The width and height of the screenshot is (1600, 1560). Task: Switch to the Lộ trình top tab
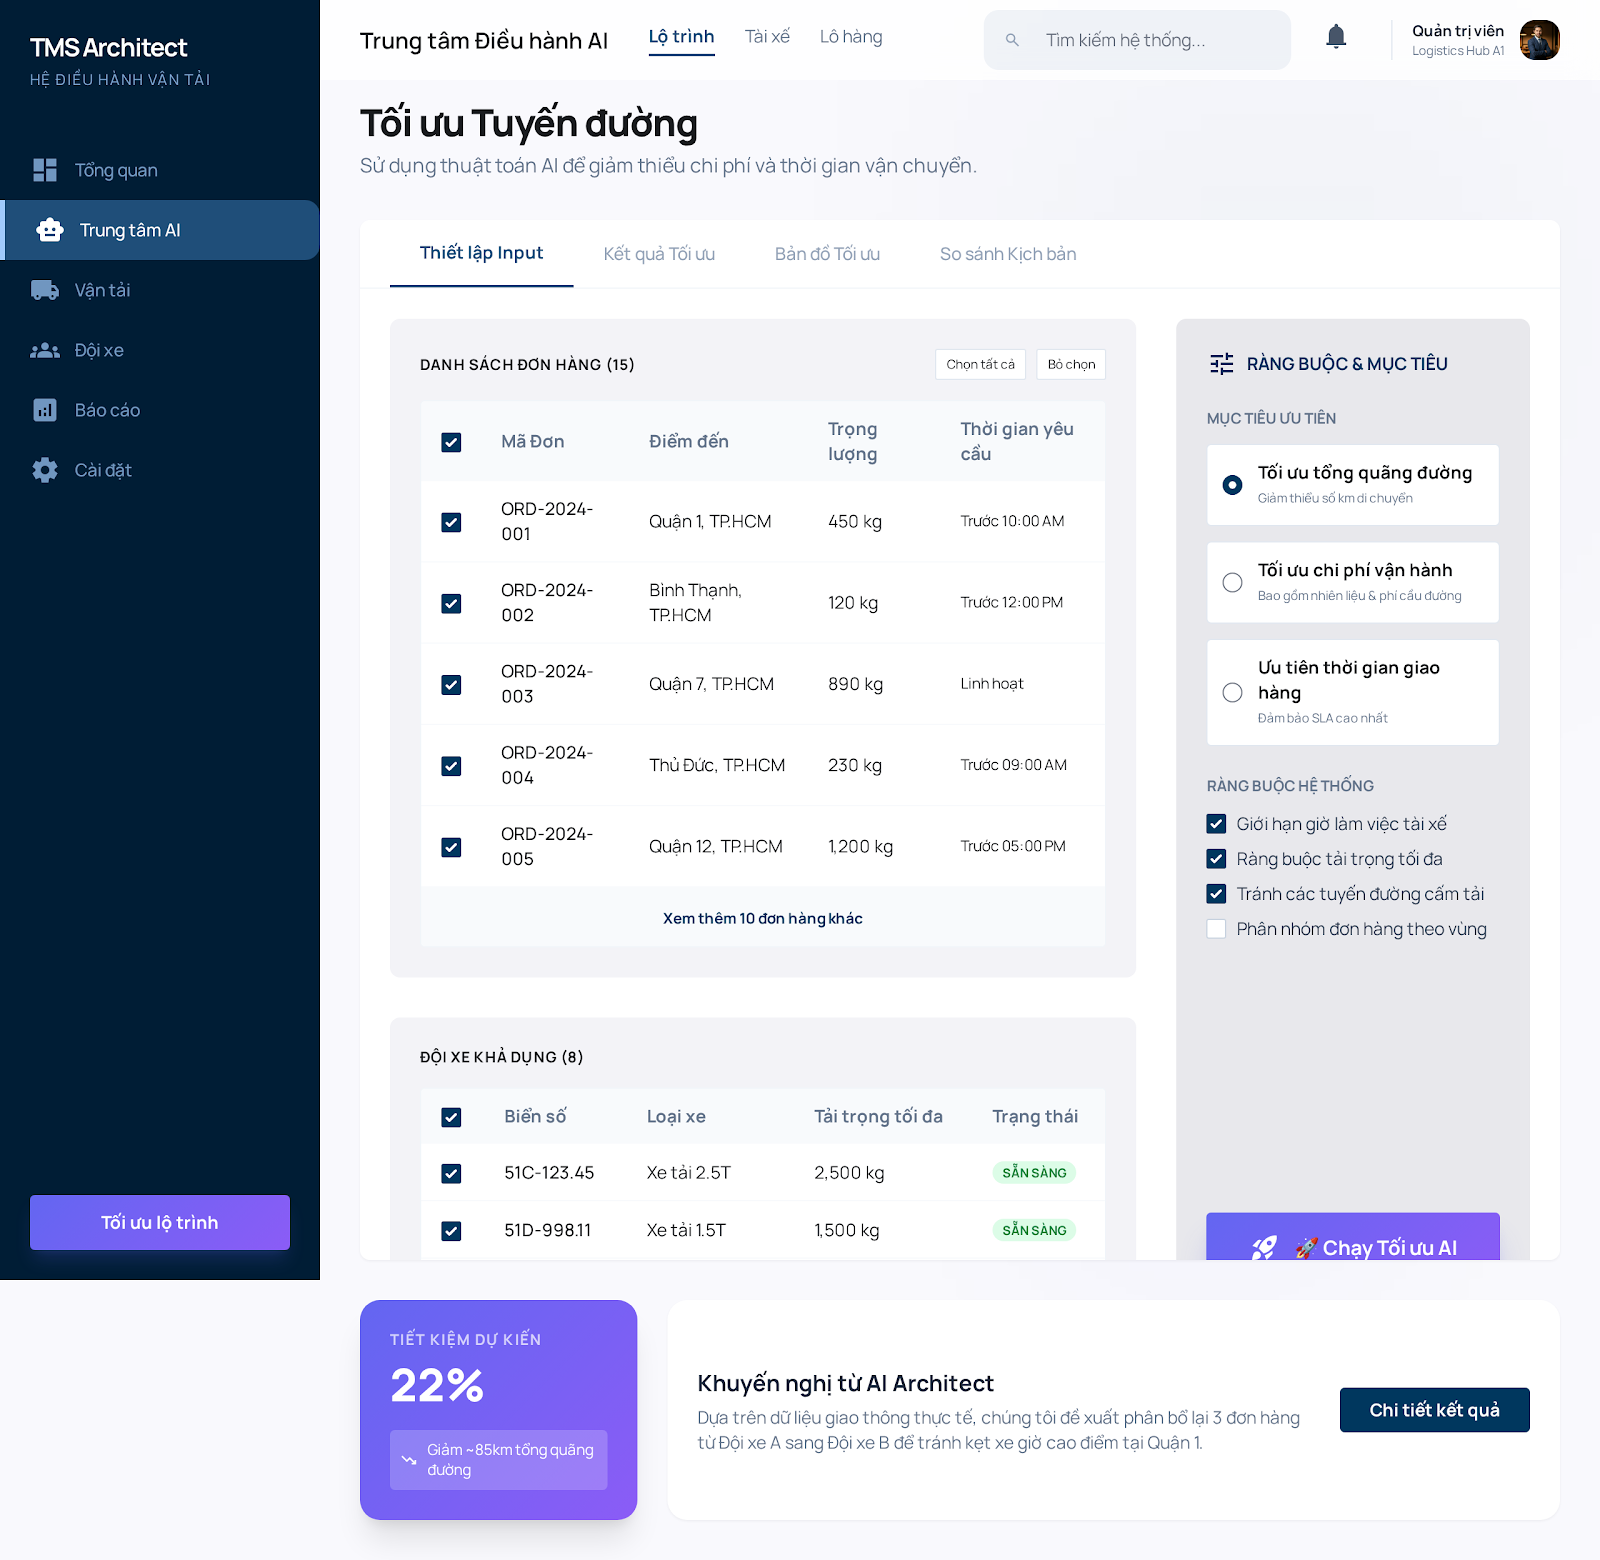tap(682, 37)
